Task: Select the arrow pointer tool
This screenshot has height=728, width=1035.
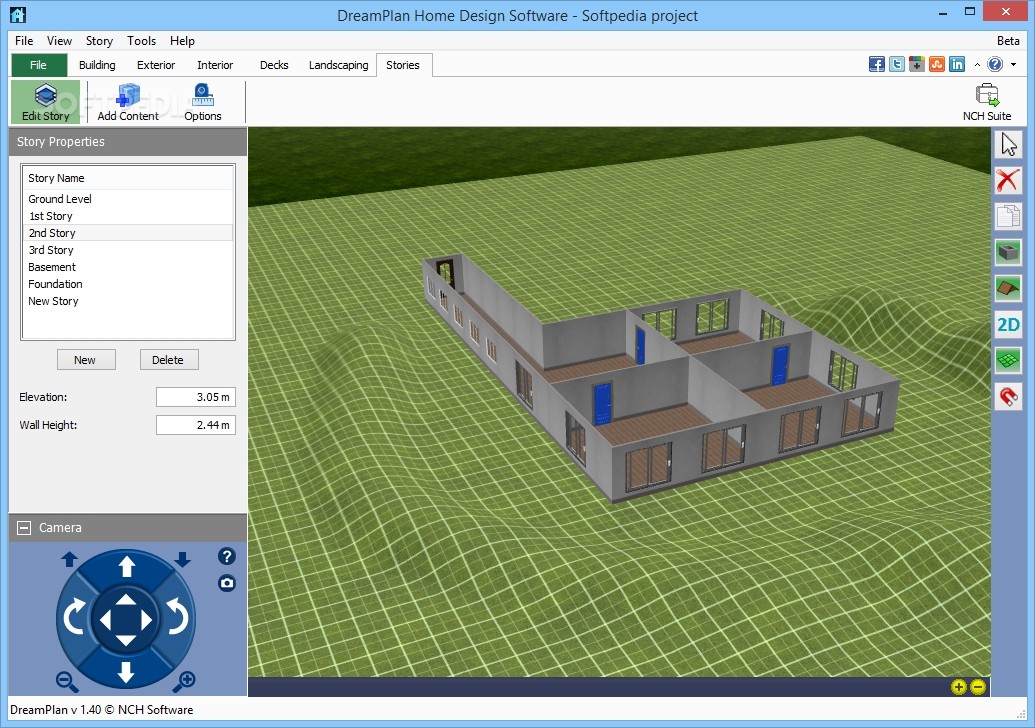Action: pos(1008,145)
